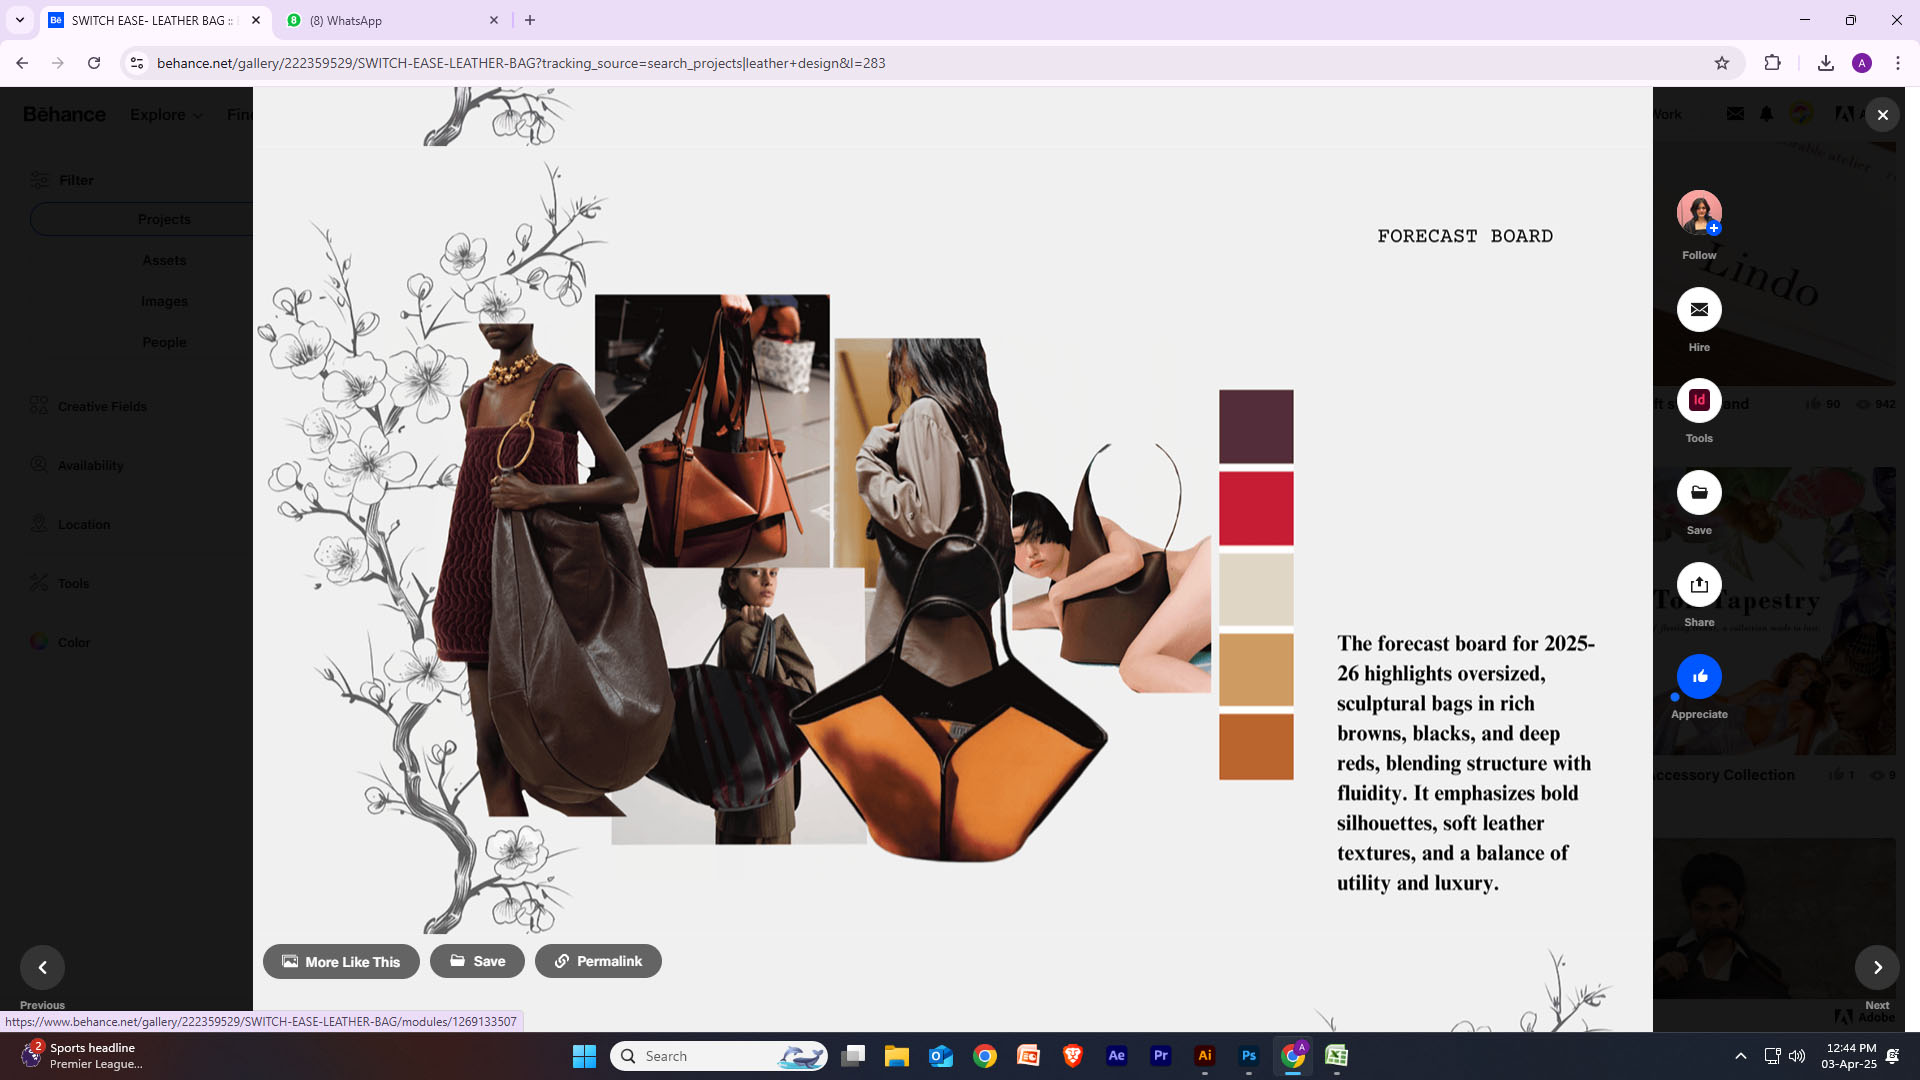
Task: Click the Save folder icon in sidebar
Action: point(1699,493)
